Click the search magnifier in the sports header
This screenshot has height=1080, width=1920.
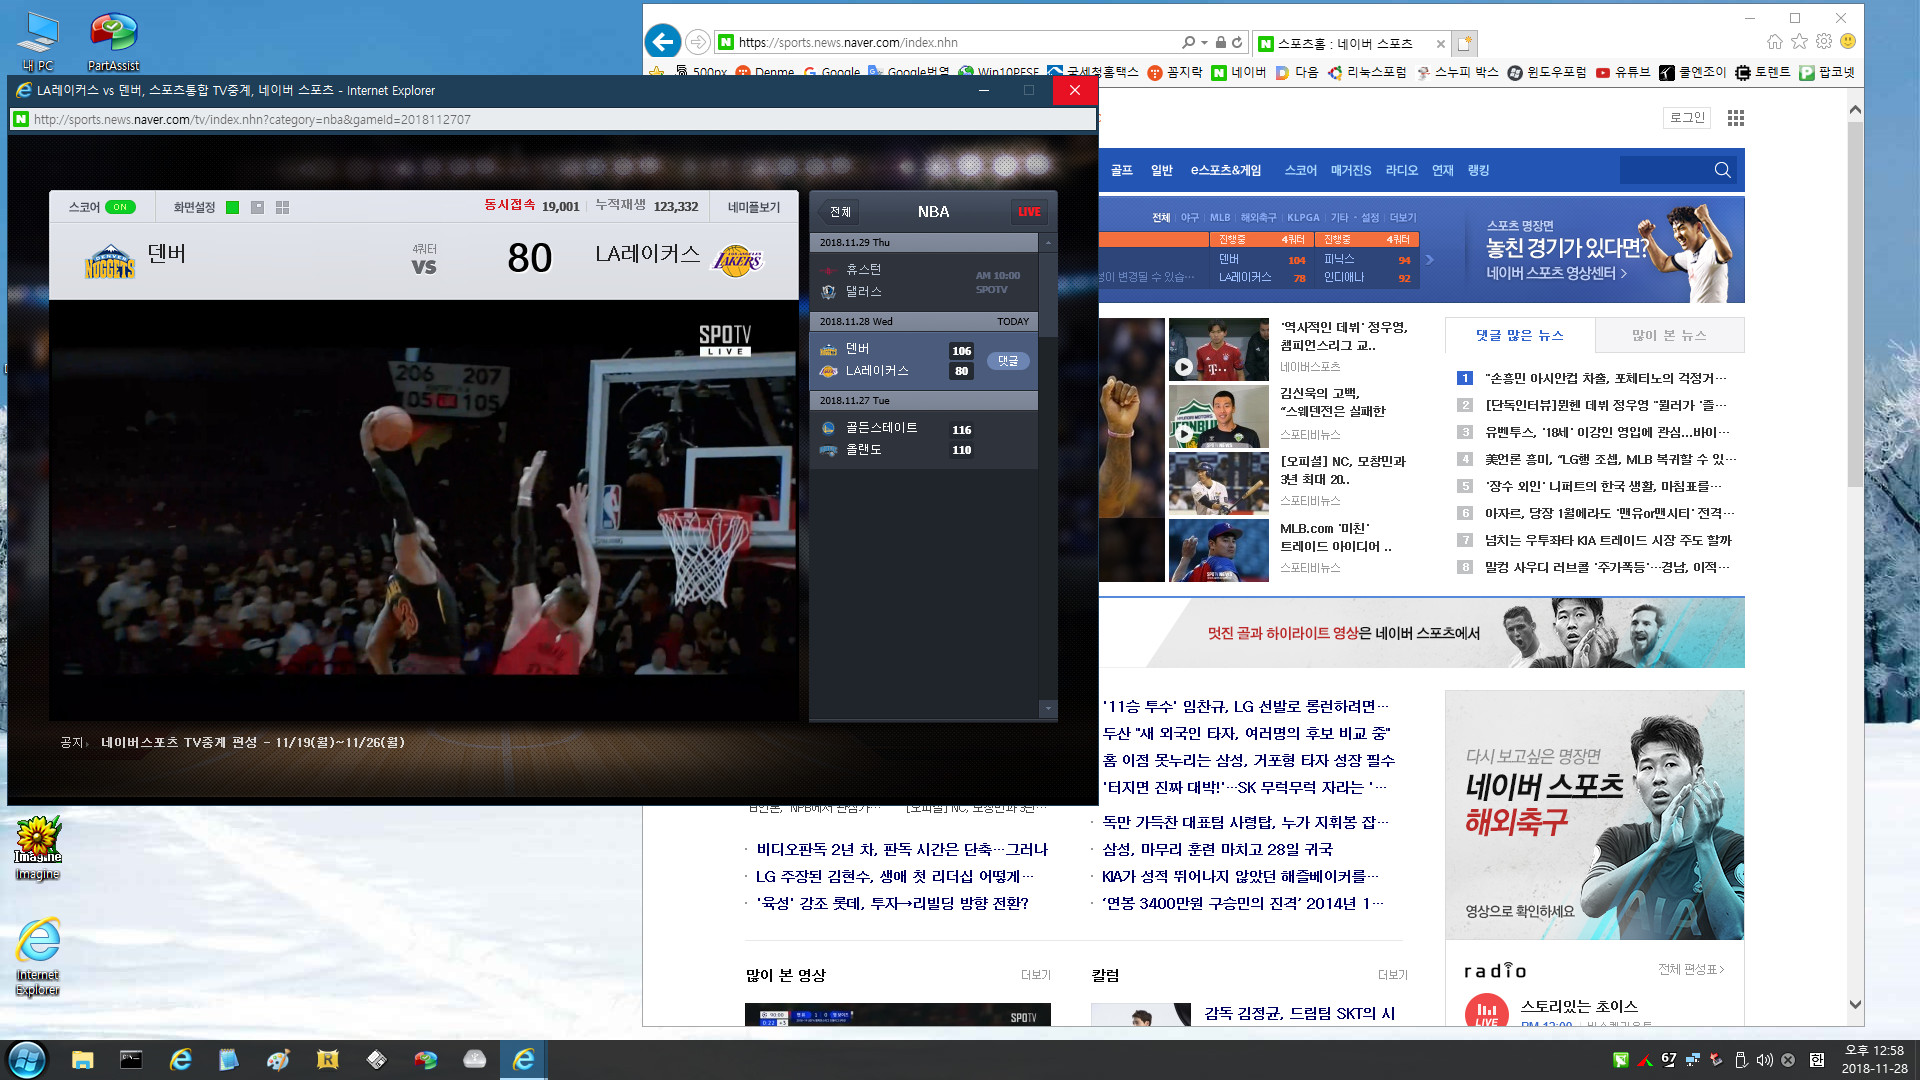(1722, 170)
